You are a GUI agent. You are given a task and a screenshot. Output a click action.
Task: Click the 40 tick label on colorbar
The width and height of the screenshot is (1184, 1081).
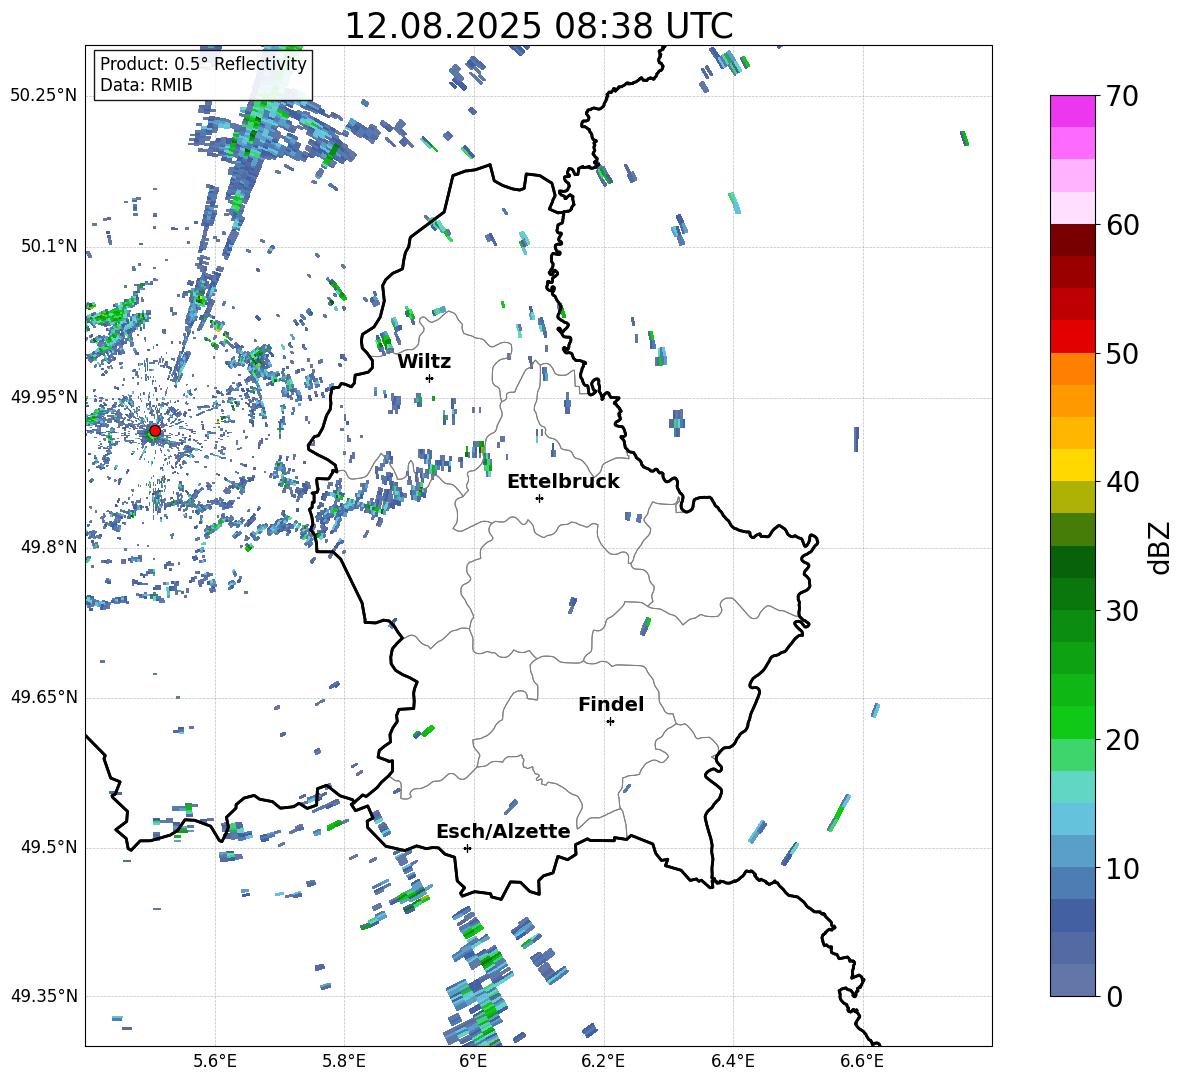click(x=1122, y=482)
